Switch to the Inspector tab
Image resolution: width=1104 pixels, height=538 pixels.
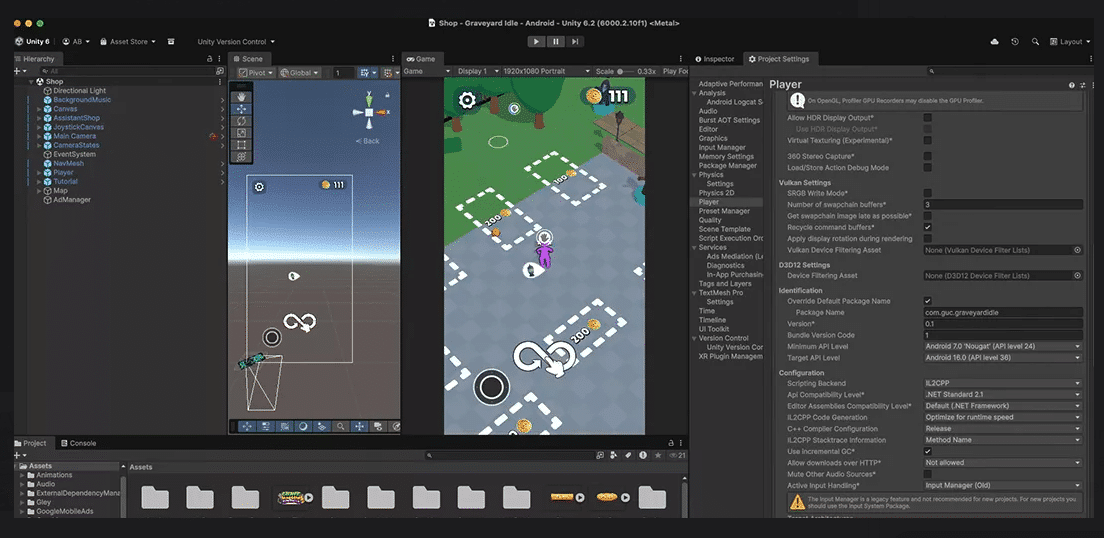tap(715, 59)
